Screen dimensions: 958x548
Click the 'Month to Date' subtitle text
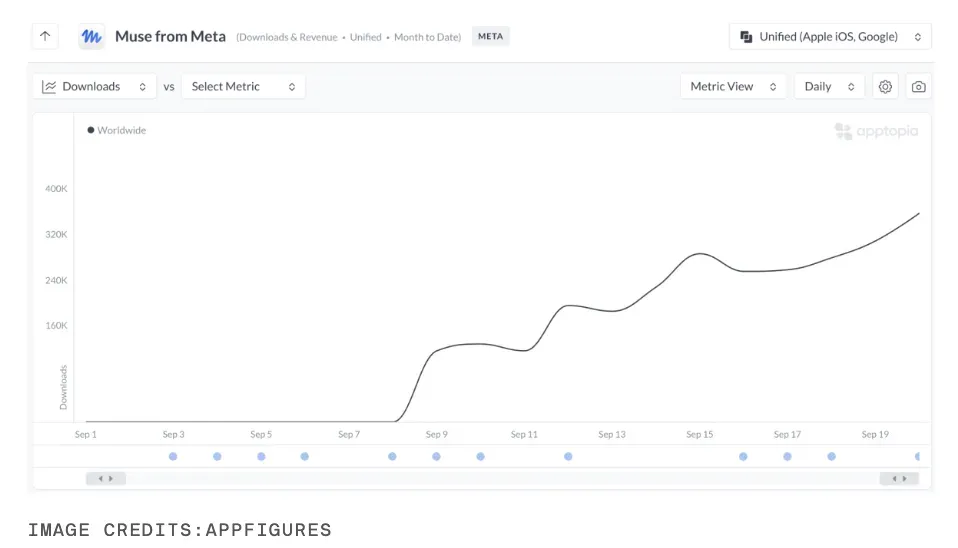tap(427, 37)
